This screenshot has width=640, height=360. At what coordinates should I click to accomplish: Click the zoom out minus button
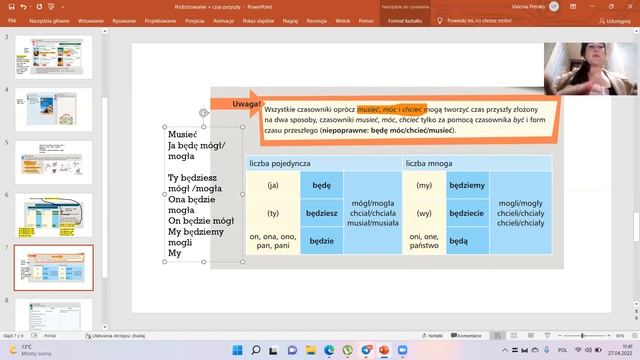560,336
